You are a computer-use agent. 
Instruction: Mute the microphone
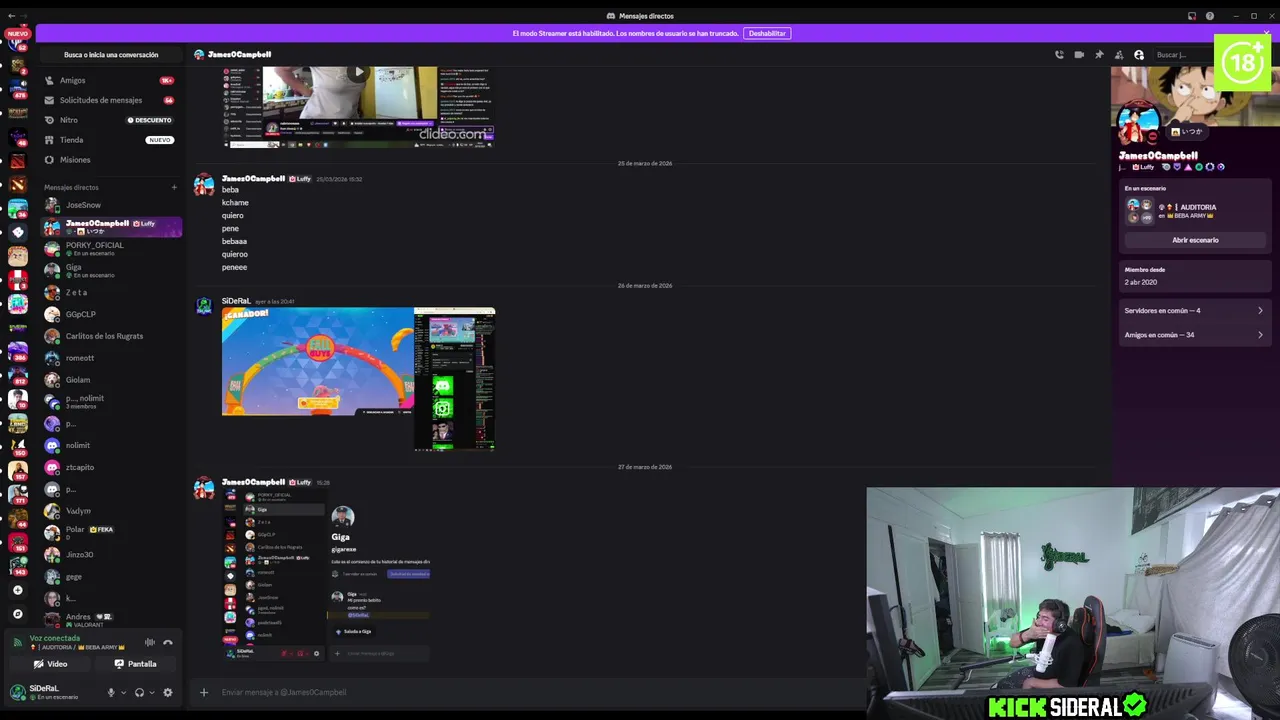[111, 692]
